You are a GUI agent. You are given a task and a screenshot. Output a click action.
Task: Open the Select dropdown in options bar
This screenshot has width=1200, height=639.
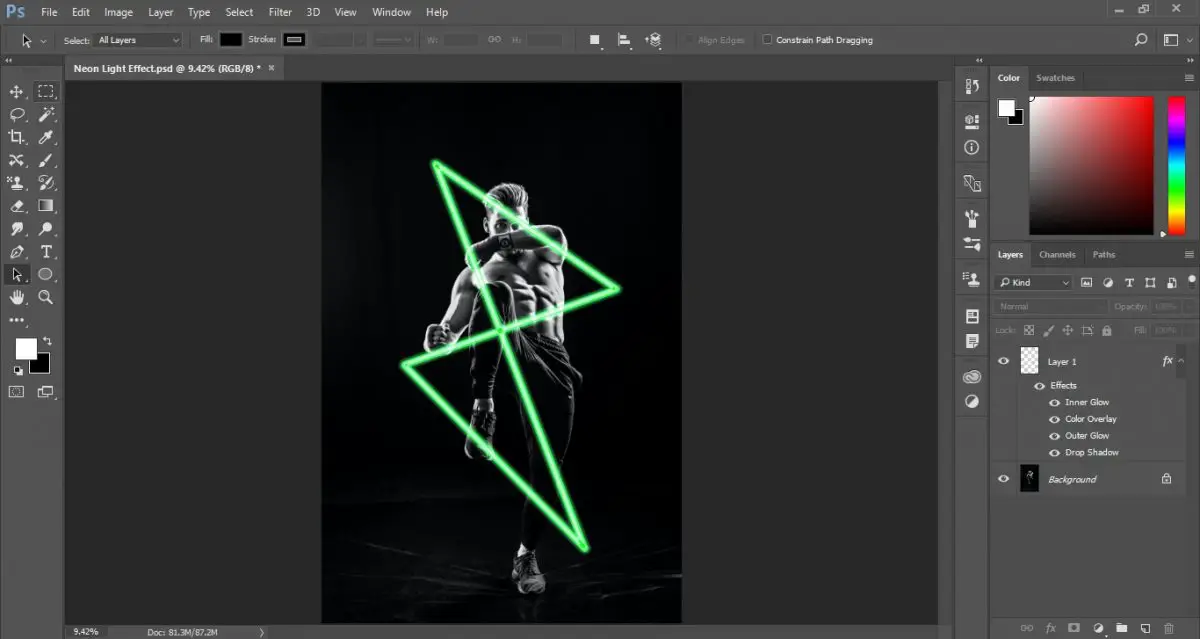(x=136, y=39)
